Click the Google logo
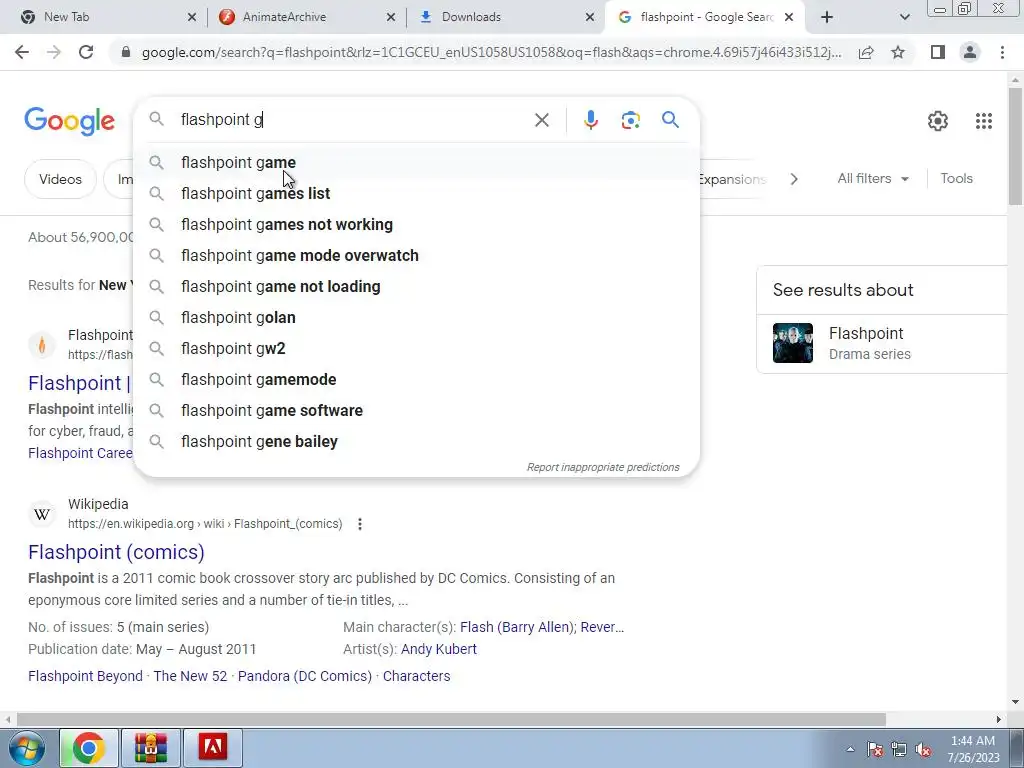 point(70,121)
